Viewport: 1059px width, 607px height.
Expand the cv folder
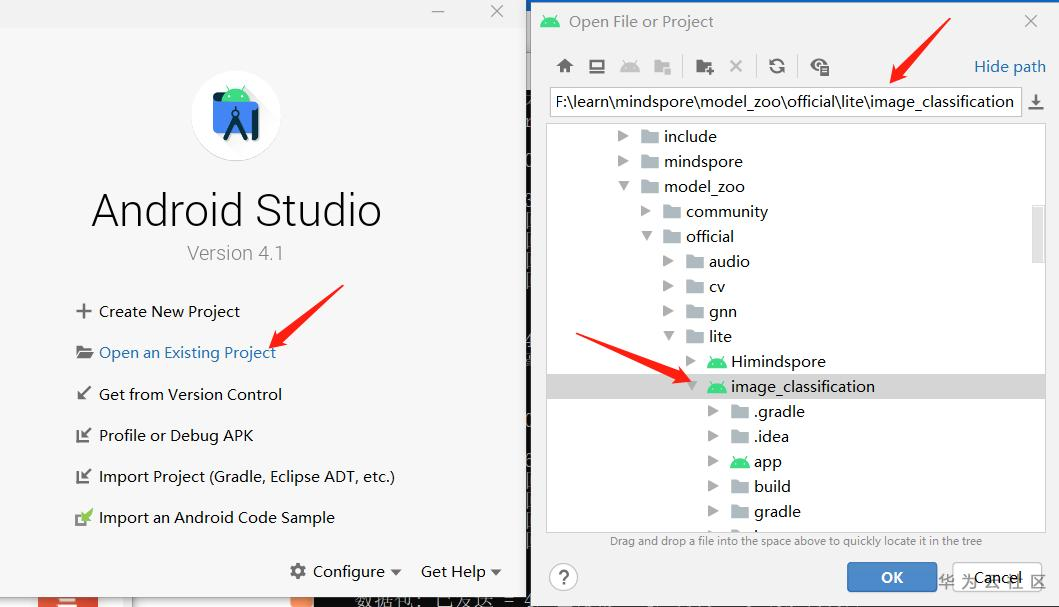(x=668, y=286)
